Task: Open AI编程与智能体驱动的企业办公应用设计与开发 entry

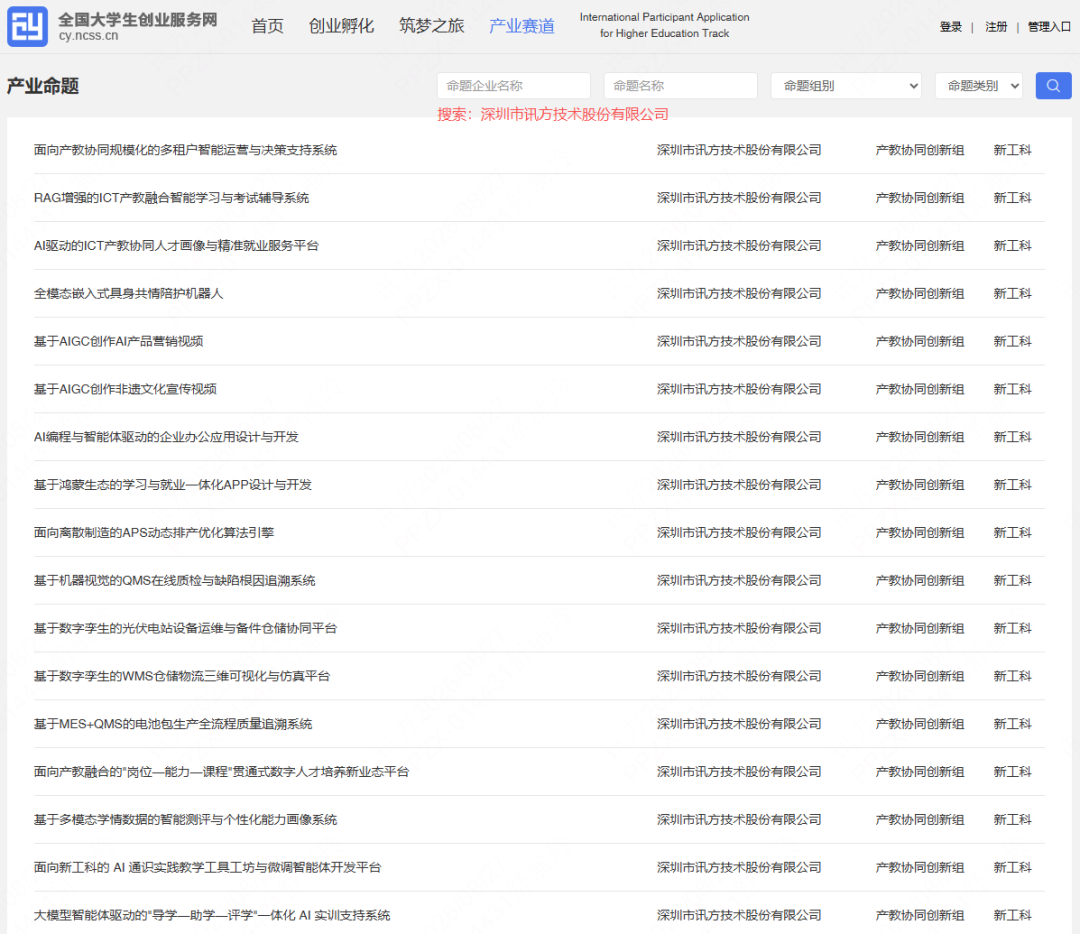Action: [166, 437]
